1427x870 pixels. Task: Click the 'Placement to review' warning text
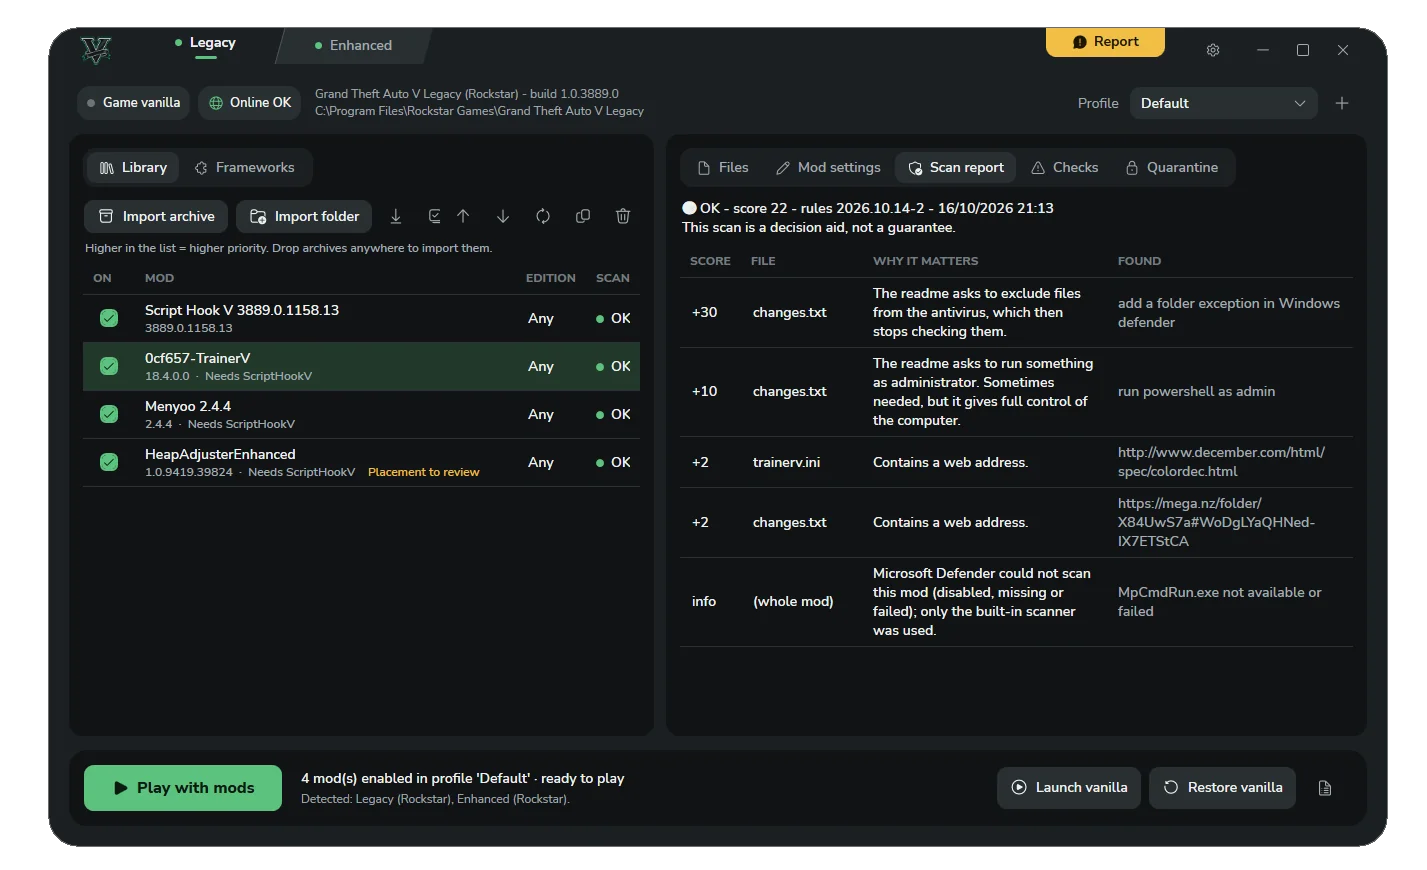pyautogui.click(x=423, y=472)
